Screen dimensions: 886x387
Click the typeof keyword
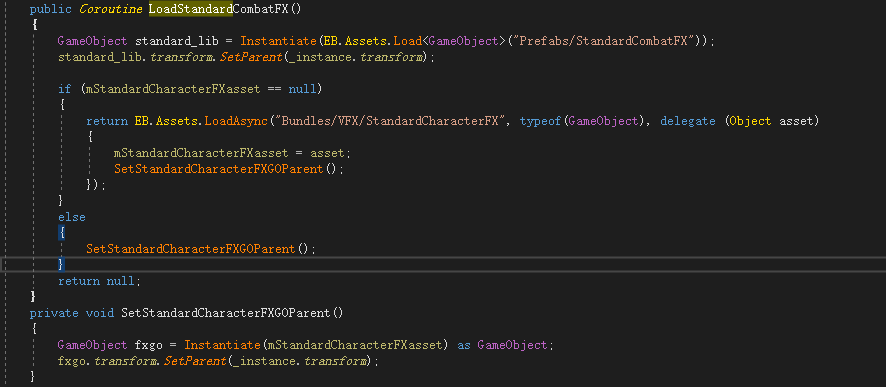[541, 121]
